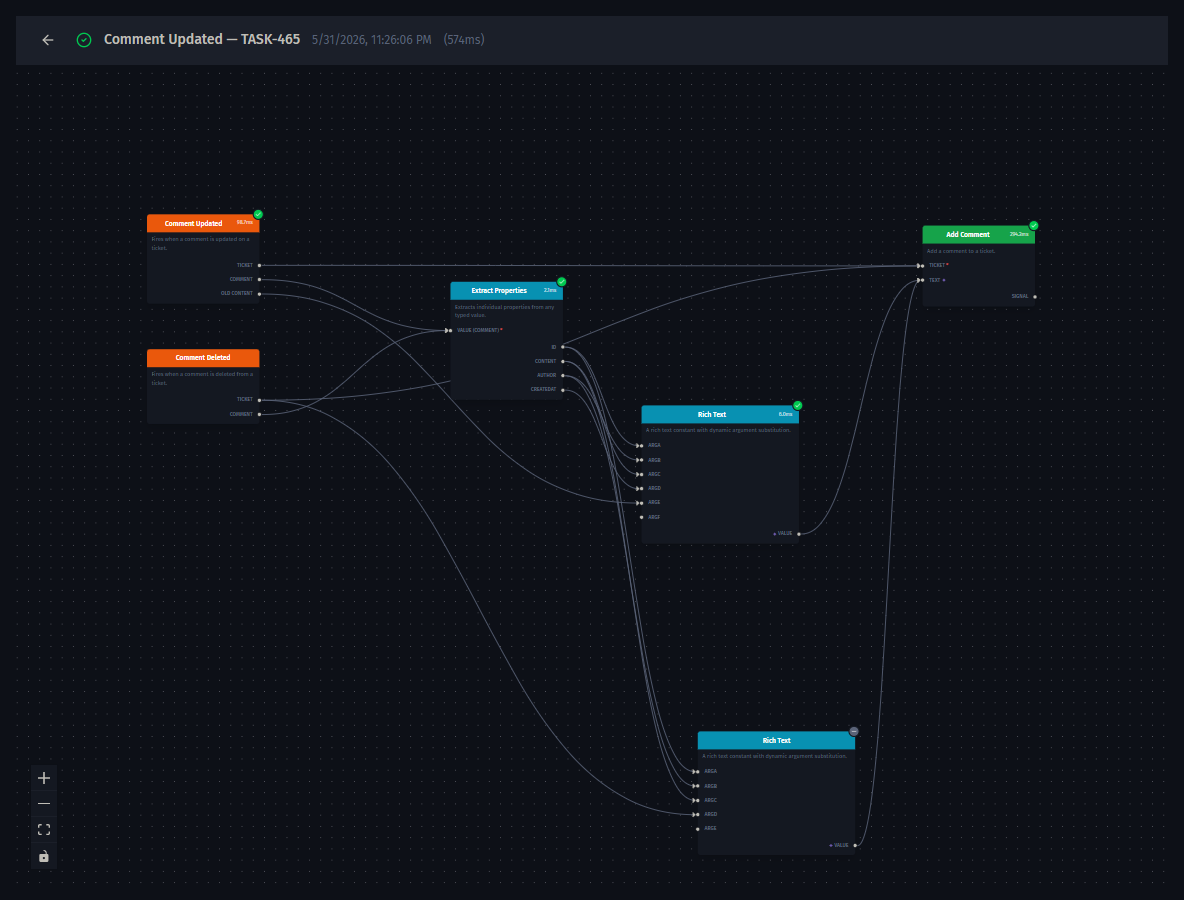1184x900 pixels.
Task: Go back using the arrow icon
Action: (x=48, y=40)
